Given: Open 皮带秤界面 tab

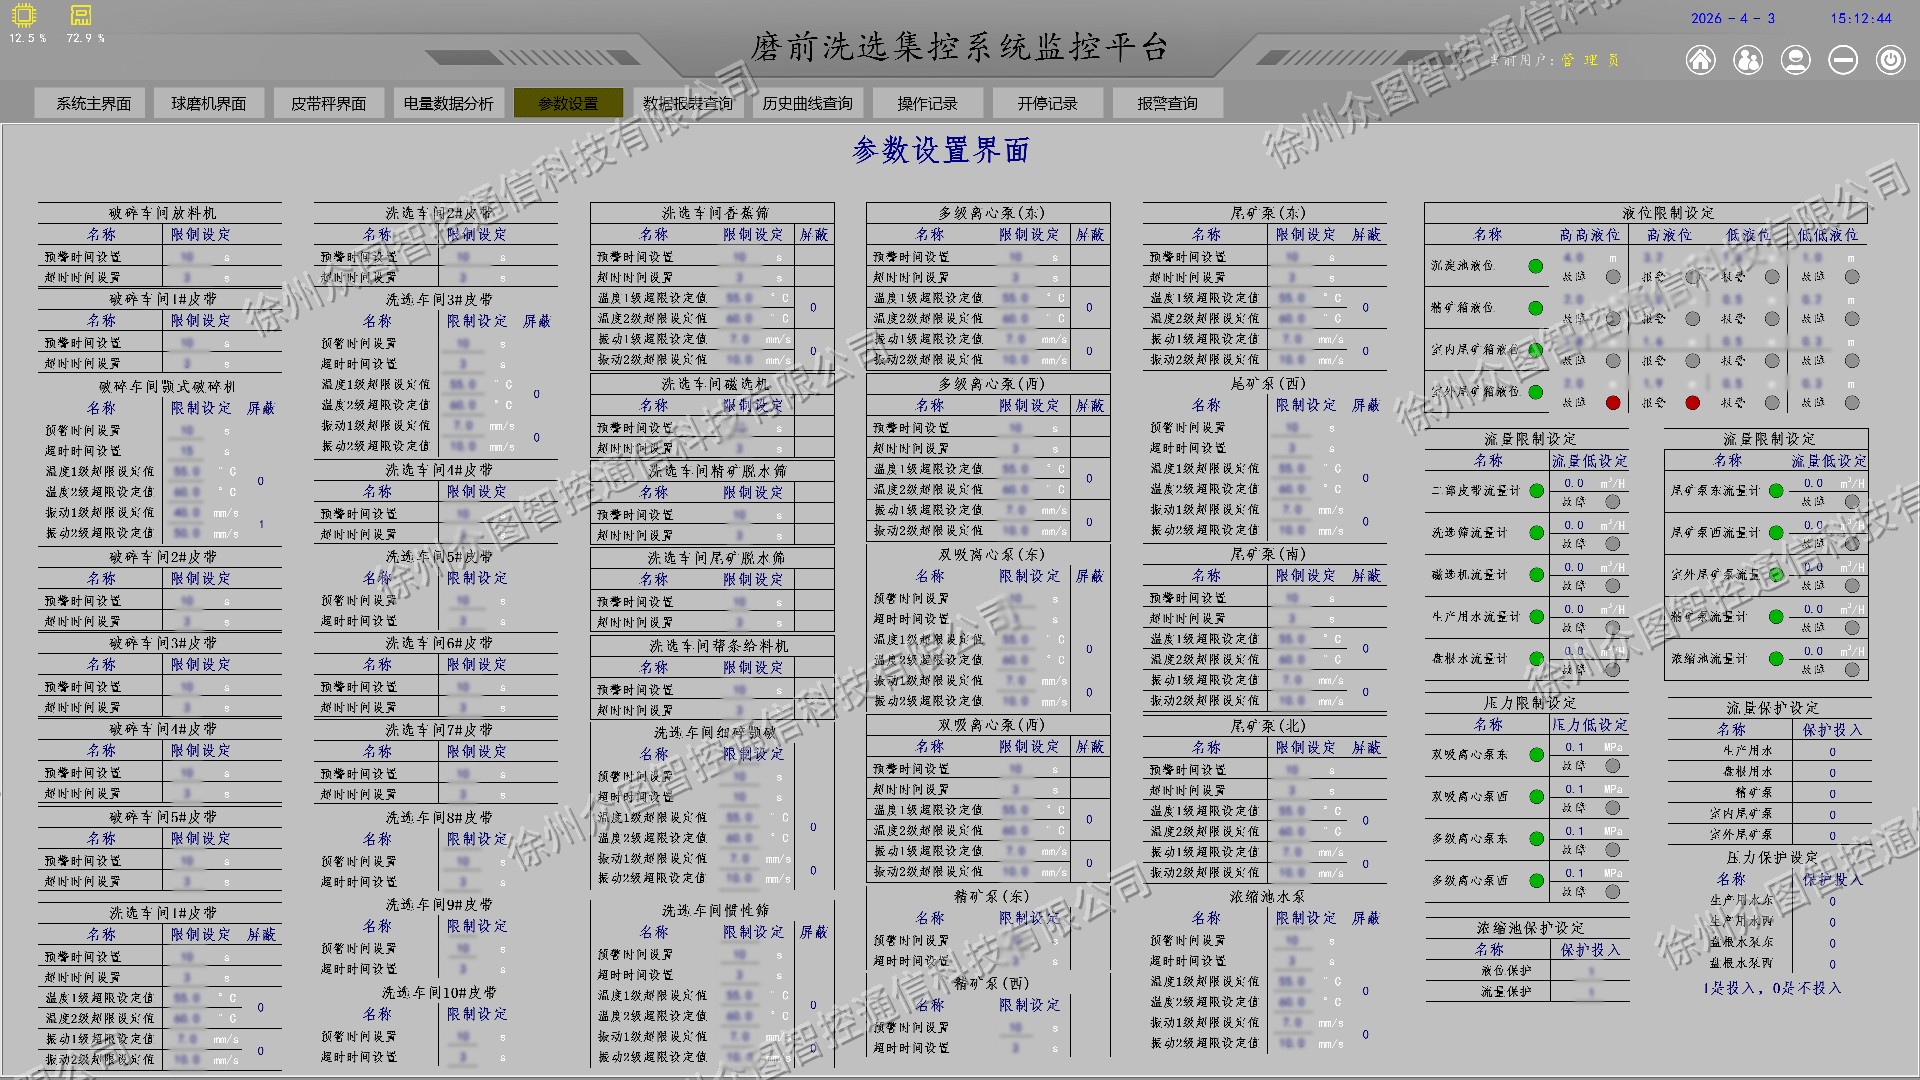Looking at the screenshot, I should (x=328, y=103).
